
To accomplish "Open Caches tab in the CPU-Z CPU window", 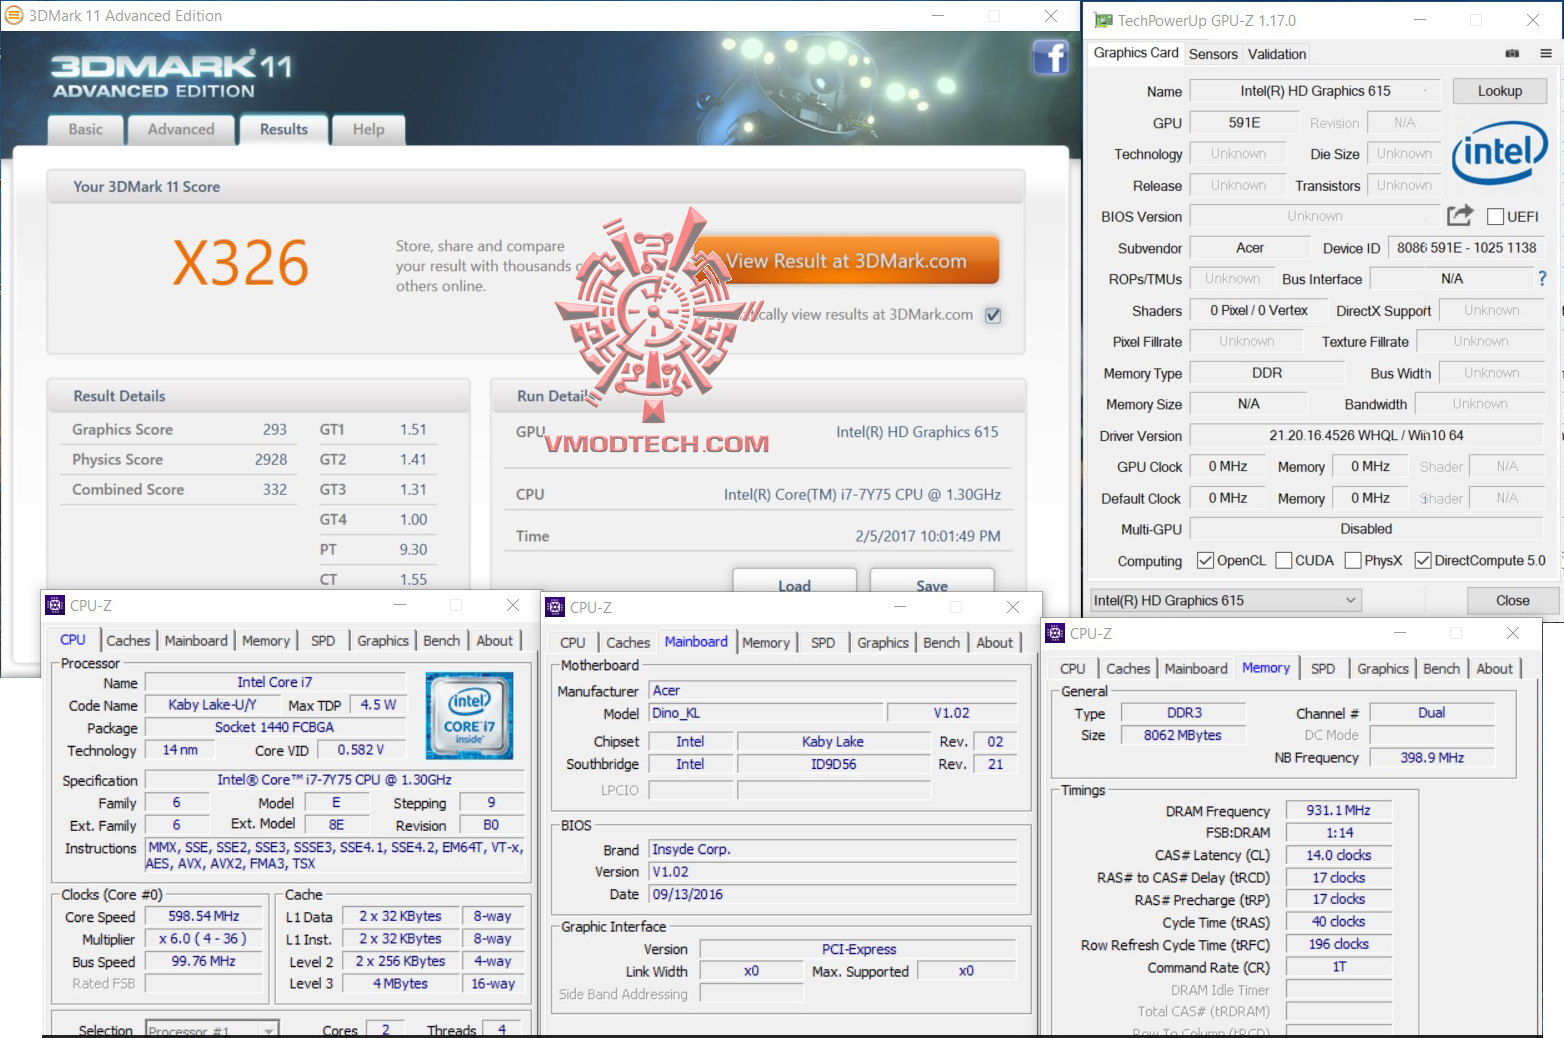I will point(128,641).
